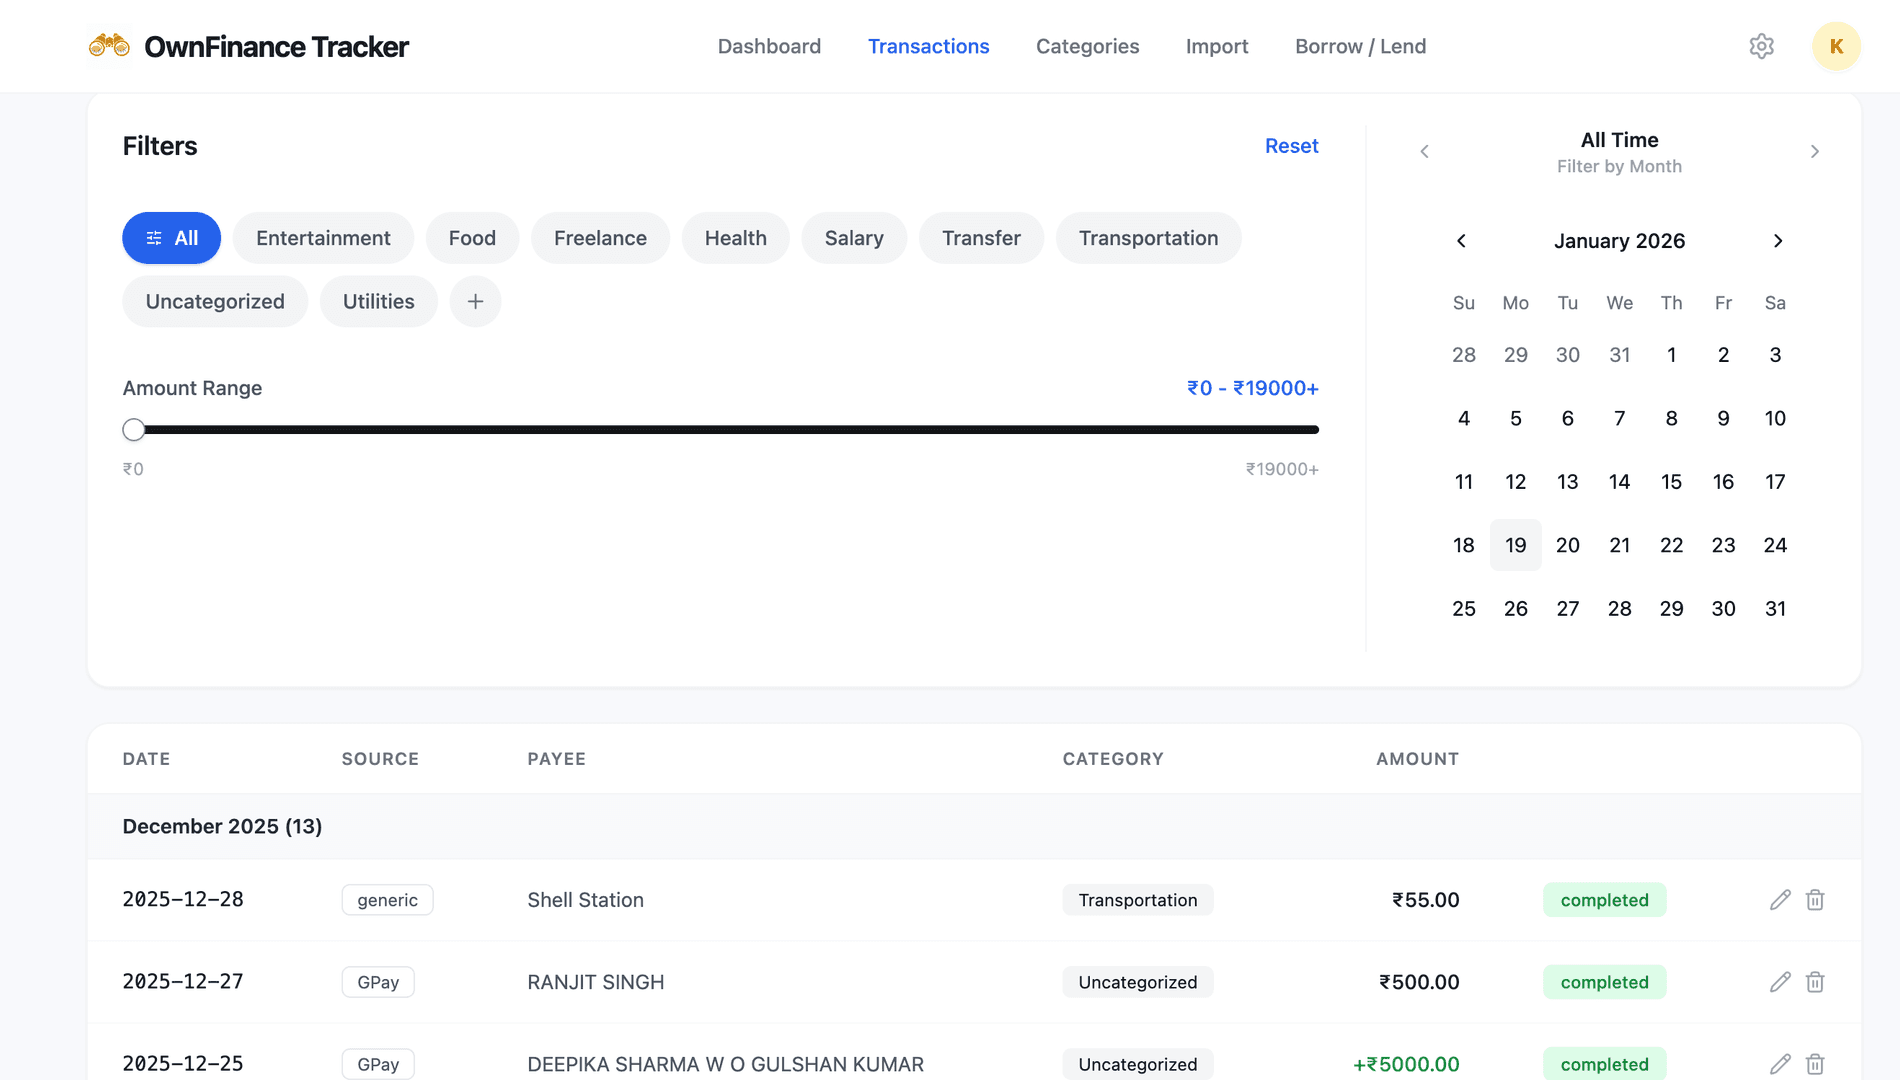Select January 19 on the calendar

click(x=1515, y=545)
